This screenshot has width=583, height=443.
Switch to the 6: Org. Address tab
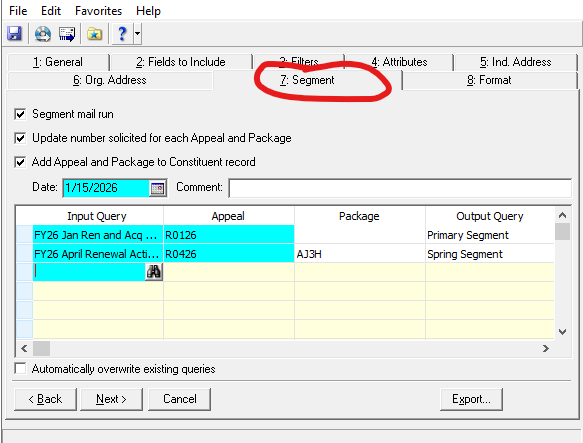[x=110, y=80]
